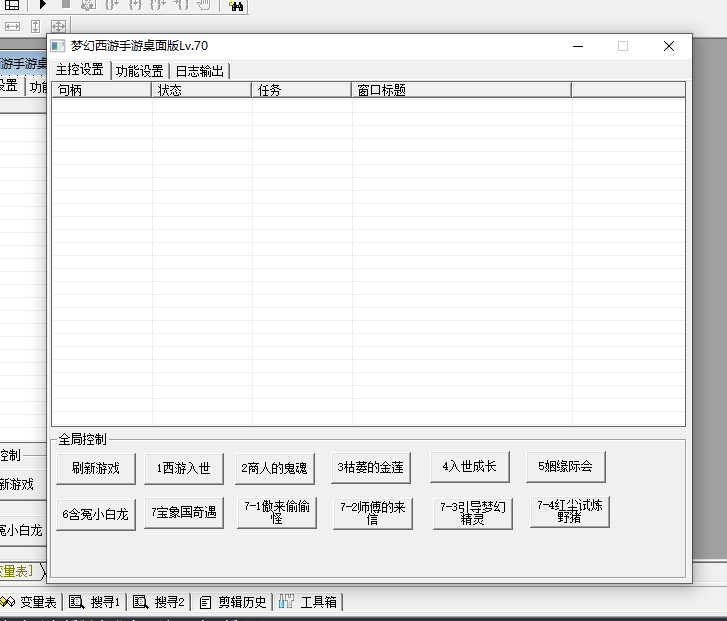Viewport: 727px width, 621px height.
Task: Click the 6含冤小白龙 button
Action: click(x=96, y=514)
